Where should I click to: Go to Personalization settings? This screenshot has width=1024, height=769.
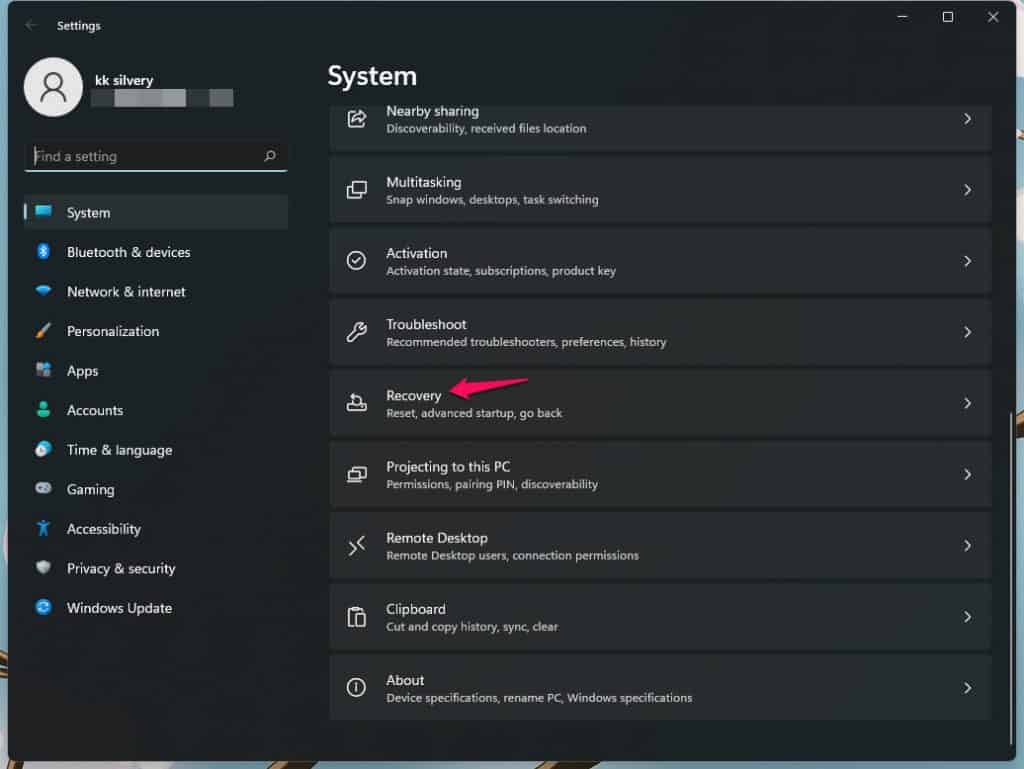pyautogui.click(x=113, y=331)
